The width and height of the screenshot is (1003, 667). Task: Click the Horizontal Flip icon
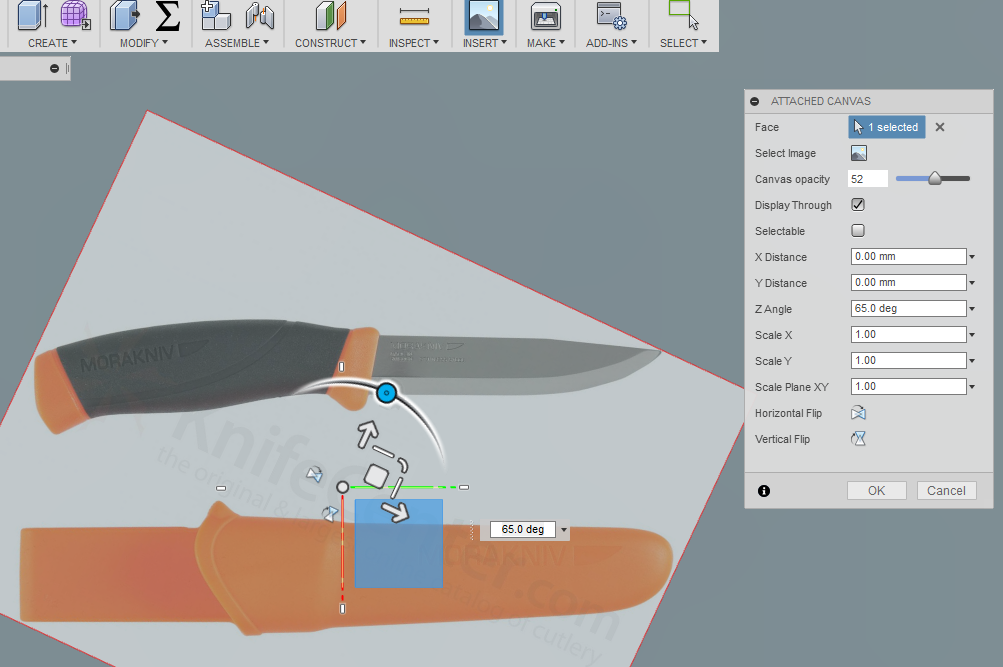tap(858, 412)
